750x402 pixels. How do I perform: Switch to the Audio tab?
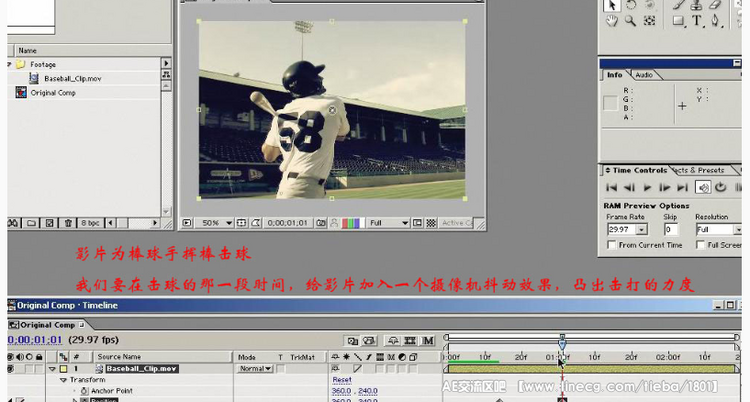coord(644,75)
